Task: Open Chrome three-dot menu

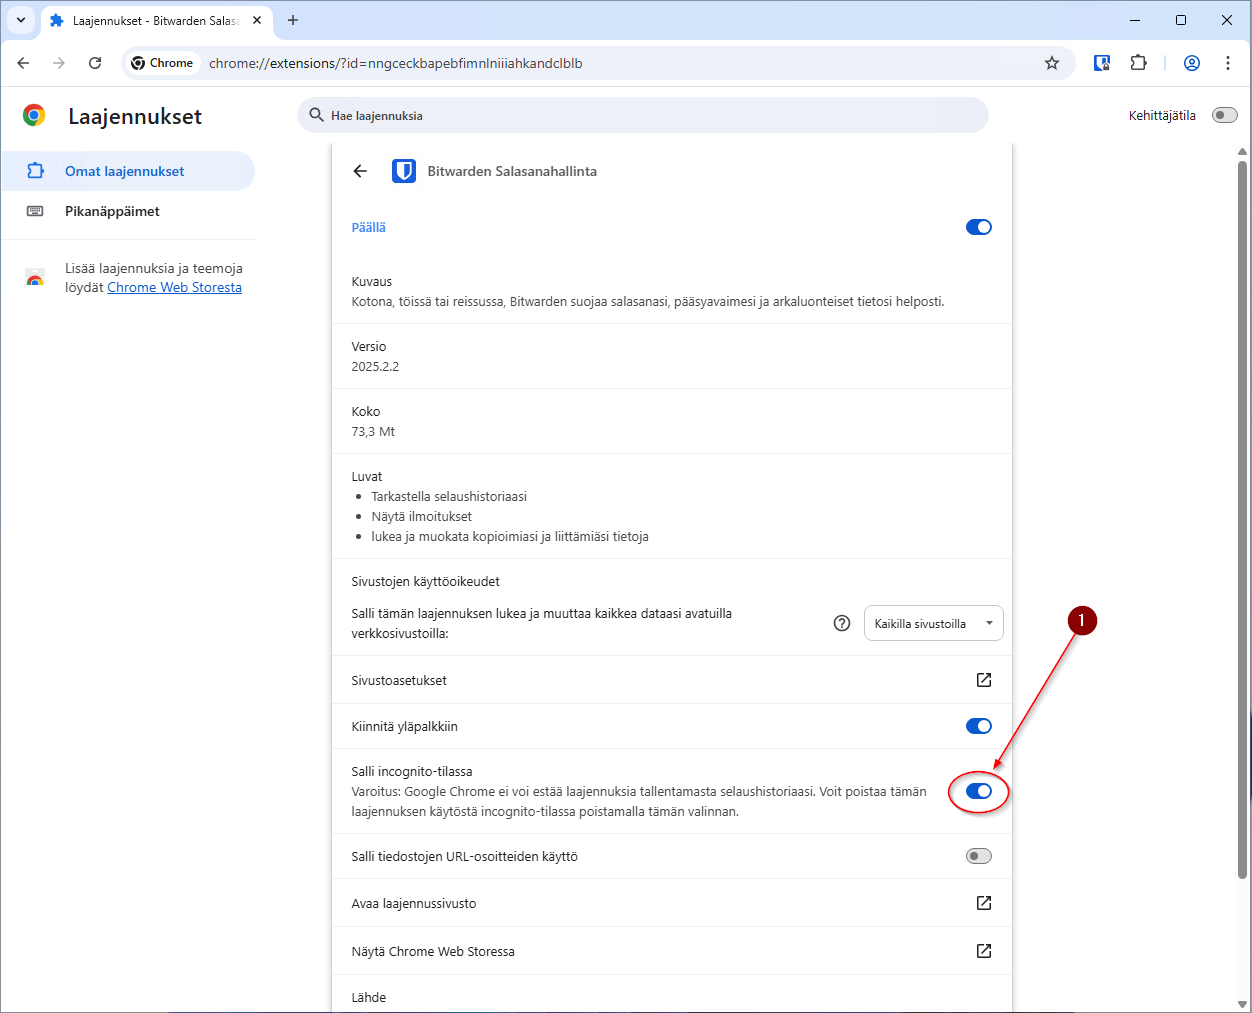Action: click(x=1228, y=63)
